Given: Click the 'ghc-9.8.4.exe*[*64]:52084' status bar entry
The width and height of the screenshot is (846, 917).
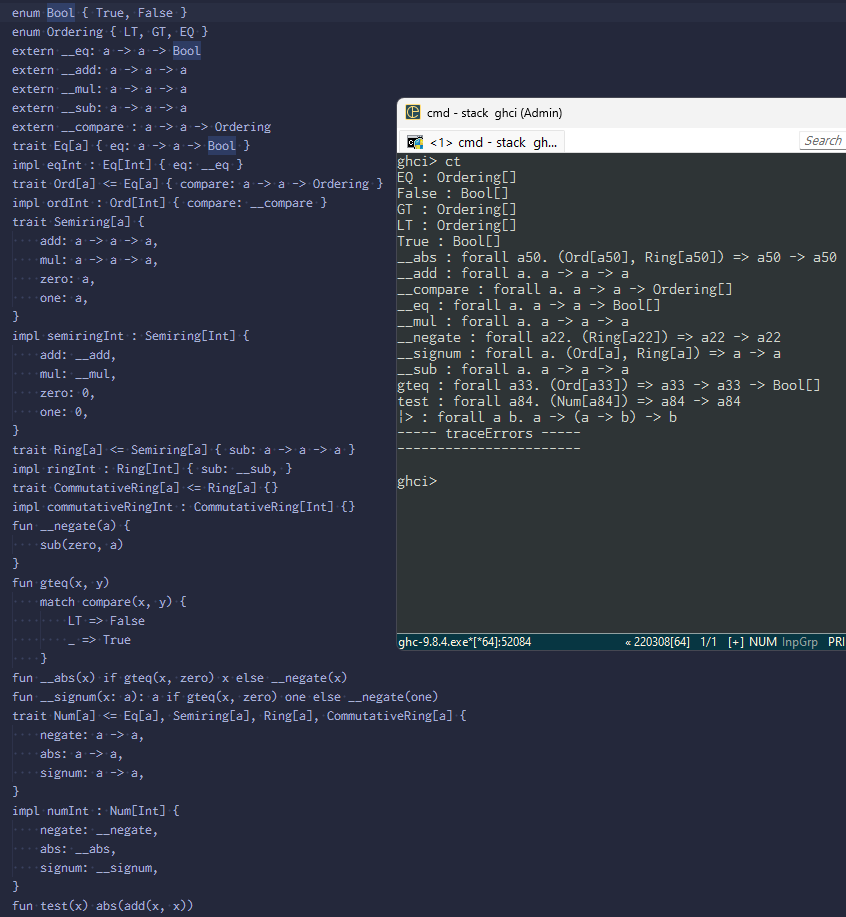Looking at the screenshot, I should click(x=465, y=642).
